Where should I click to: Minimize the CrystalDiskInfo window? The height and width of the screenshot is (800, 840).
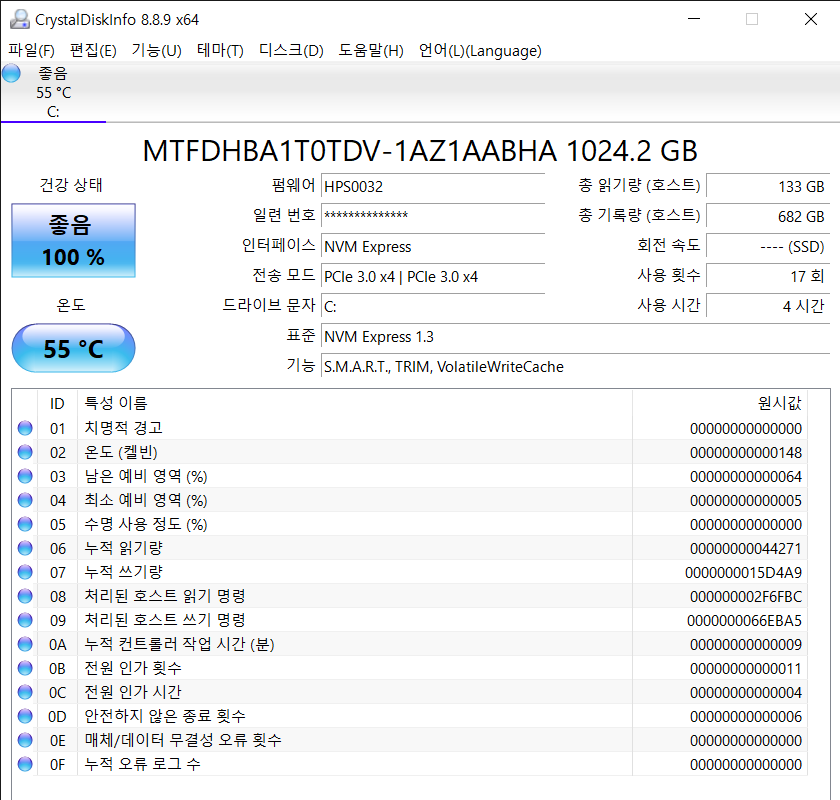[x=694, y=19]
